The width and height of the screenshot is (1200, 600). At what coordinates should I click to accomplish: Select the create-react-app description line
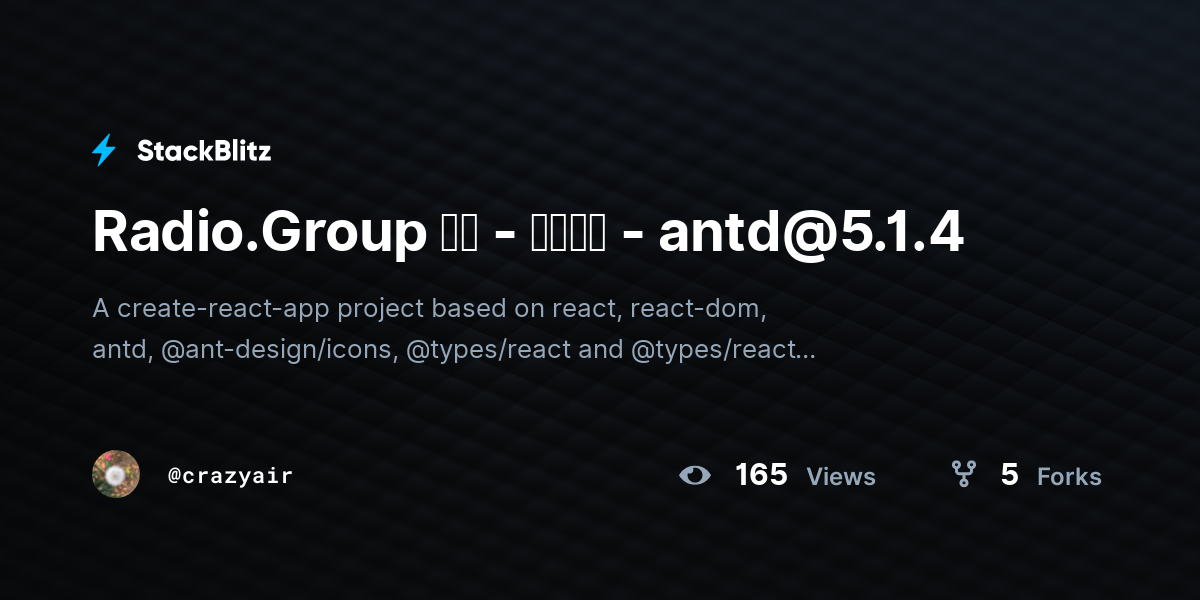430,308
